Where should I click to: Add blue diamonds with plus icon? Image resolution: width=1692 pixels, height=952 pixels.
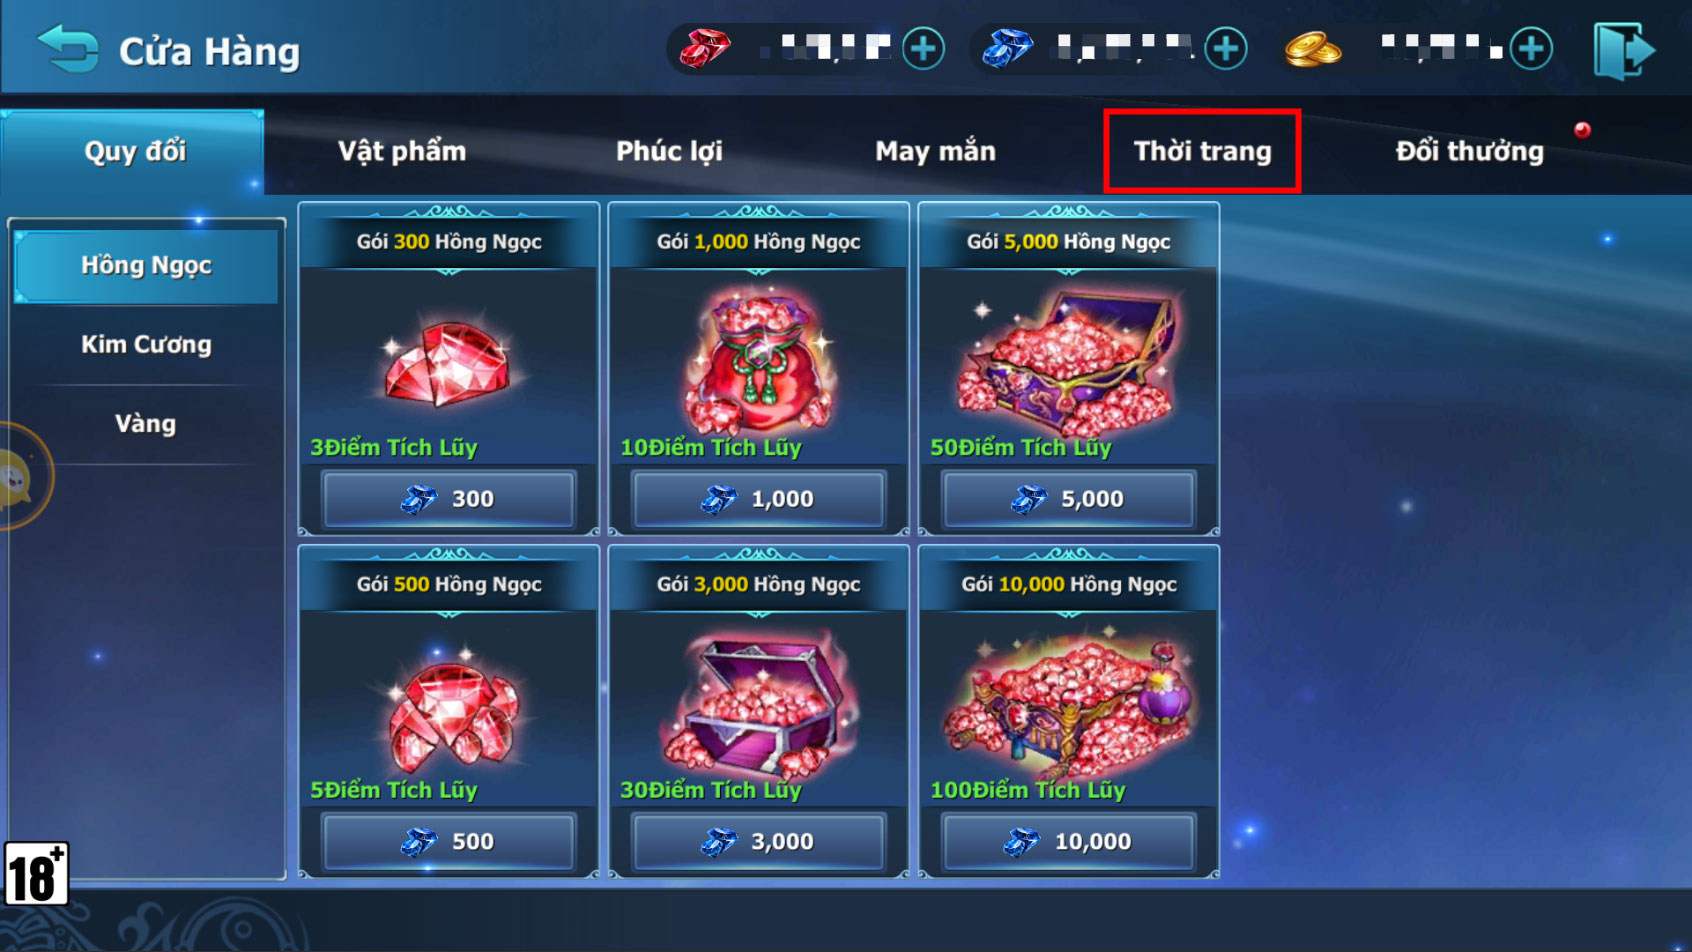(1225, 48)
